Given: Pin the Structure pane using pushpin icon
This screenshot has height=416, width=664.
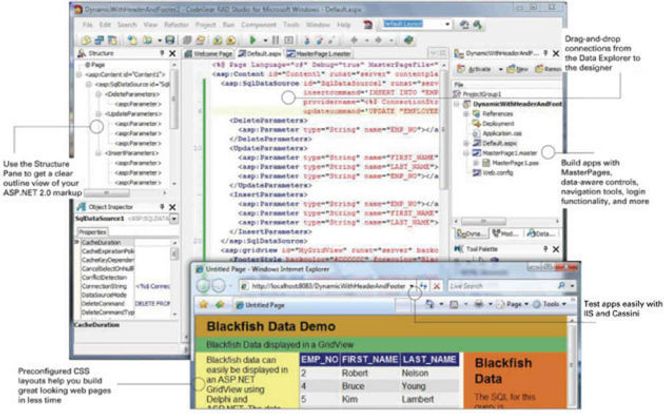Looking at the screenshot, I should click(x=162, y=53).
